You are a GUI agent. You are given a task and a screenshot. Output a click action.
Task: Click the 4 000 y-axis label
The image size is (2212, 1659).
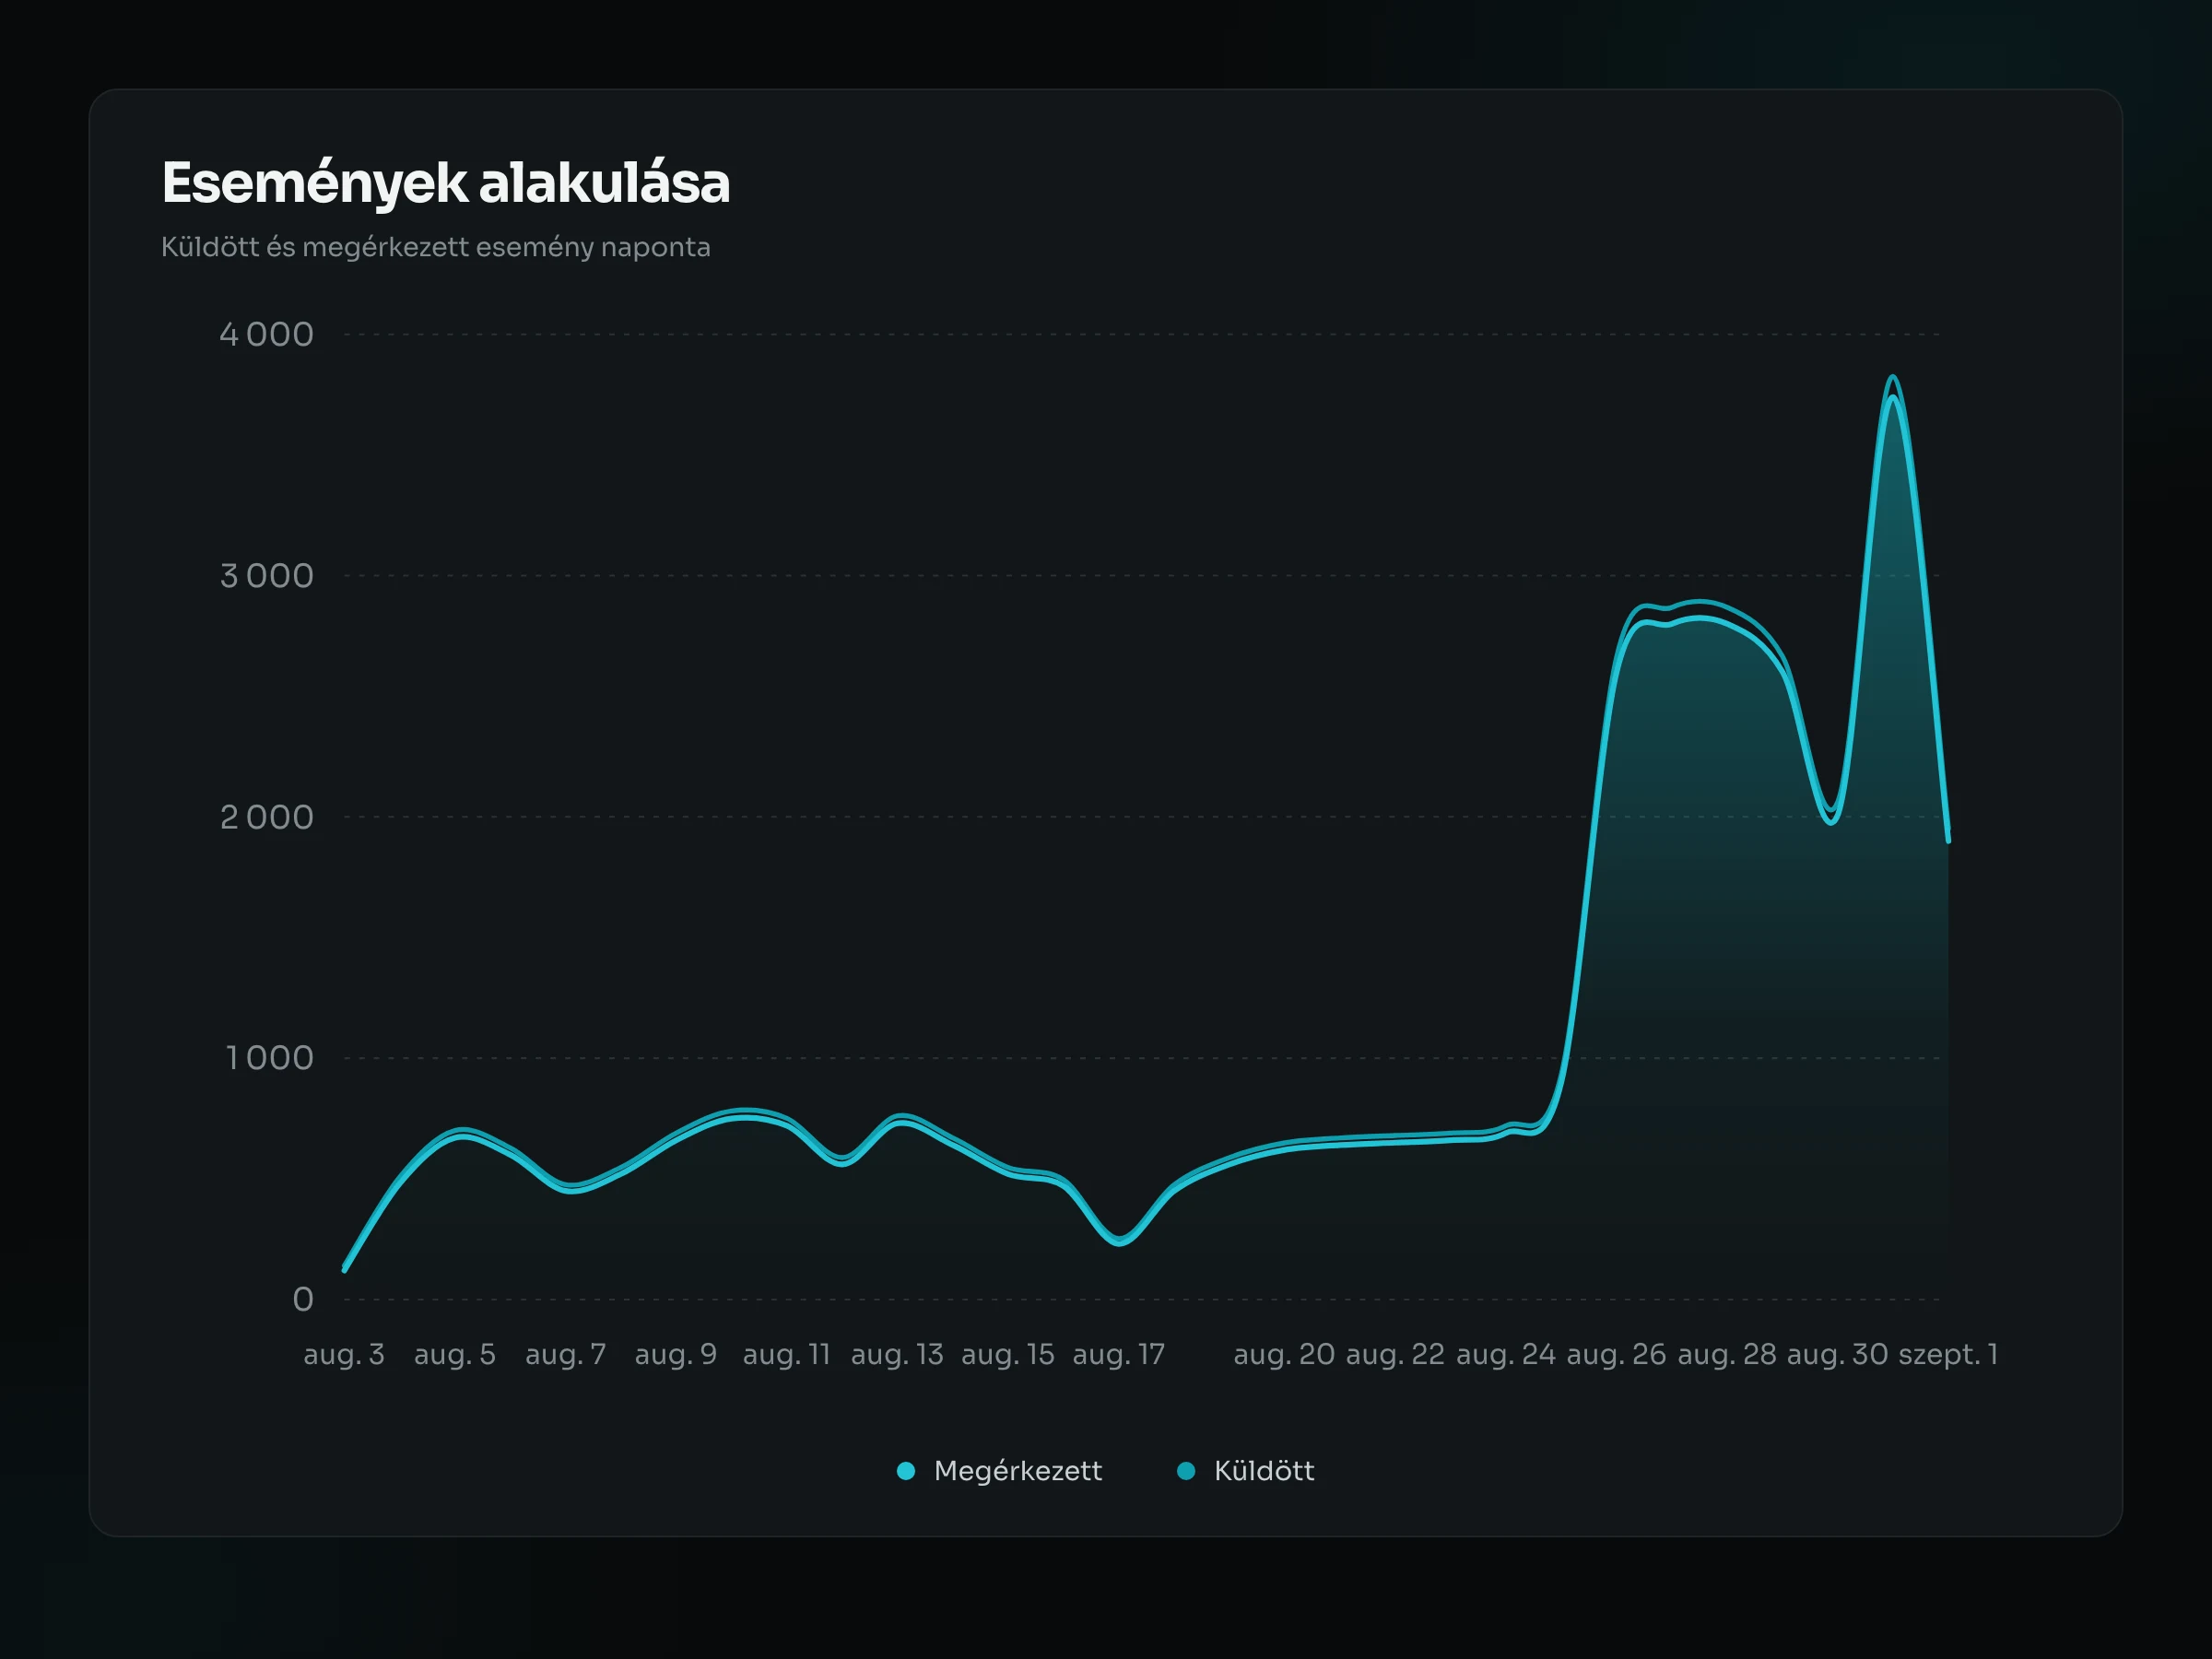click(x=266, y=334)
